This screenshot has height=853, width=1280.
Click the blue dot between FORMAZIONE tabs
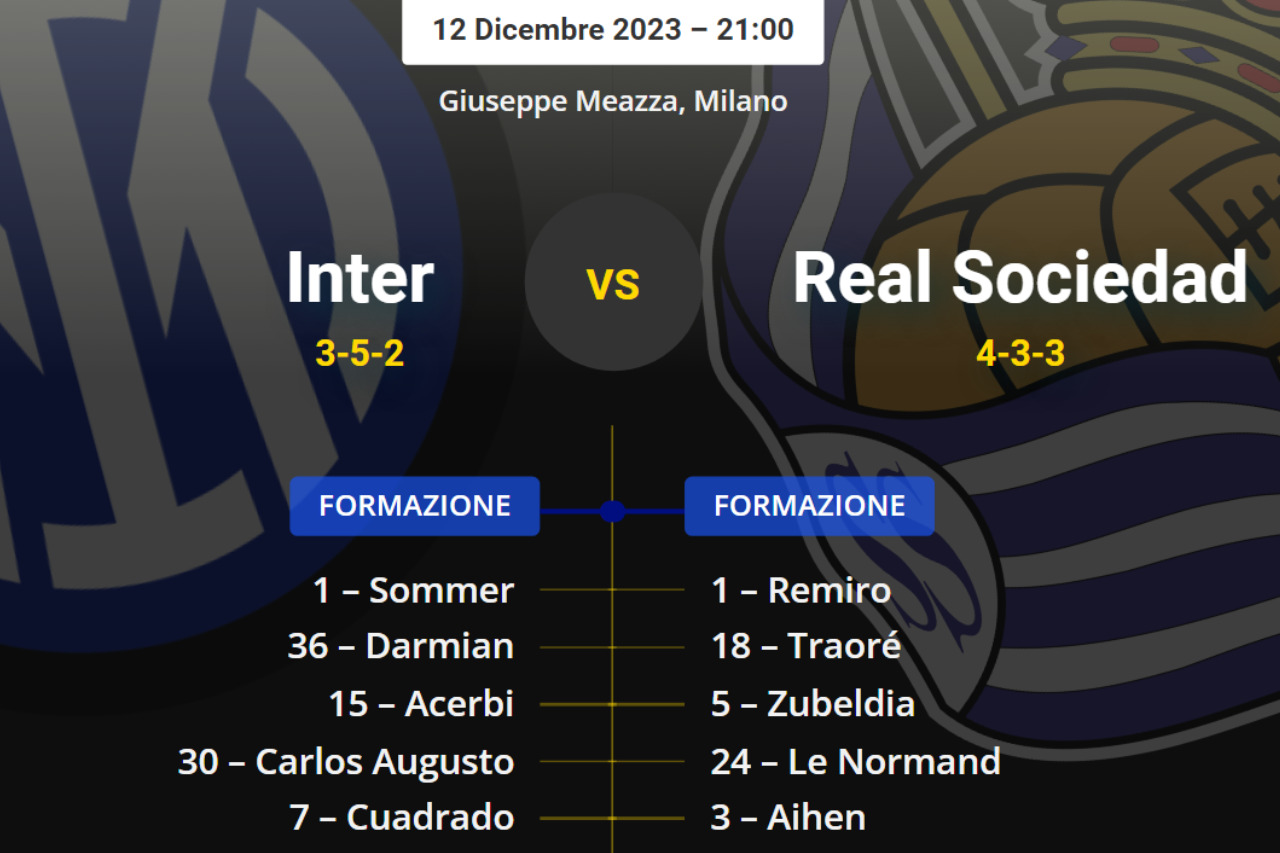click(612, 511)
